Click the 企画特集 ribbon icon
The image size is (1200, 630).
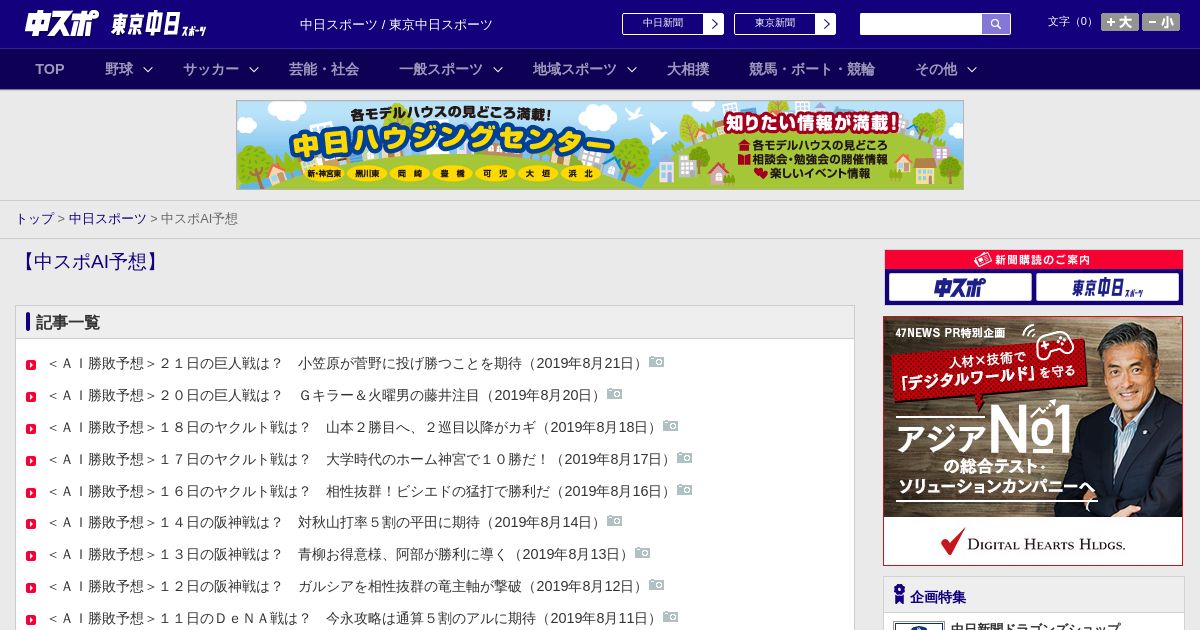(899, 595)
